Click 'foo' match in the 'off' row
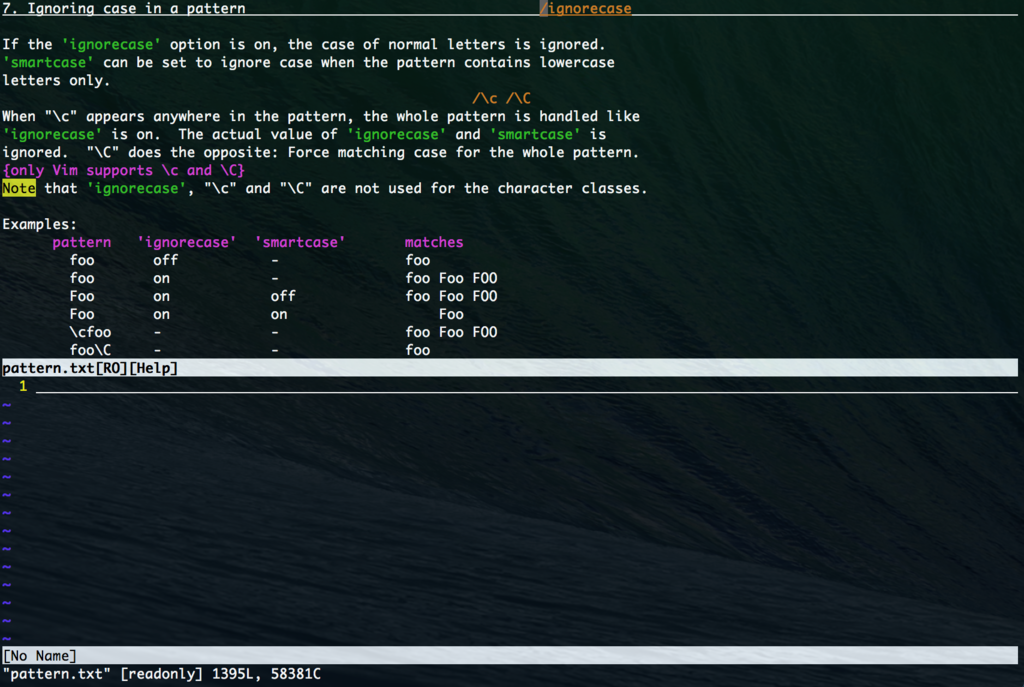 (417, 261)
